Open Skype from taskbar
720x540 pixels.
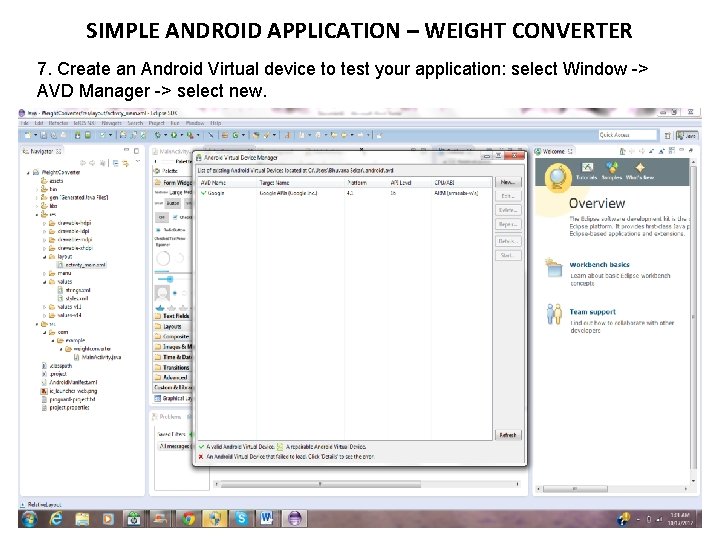point(242,519)
